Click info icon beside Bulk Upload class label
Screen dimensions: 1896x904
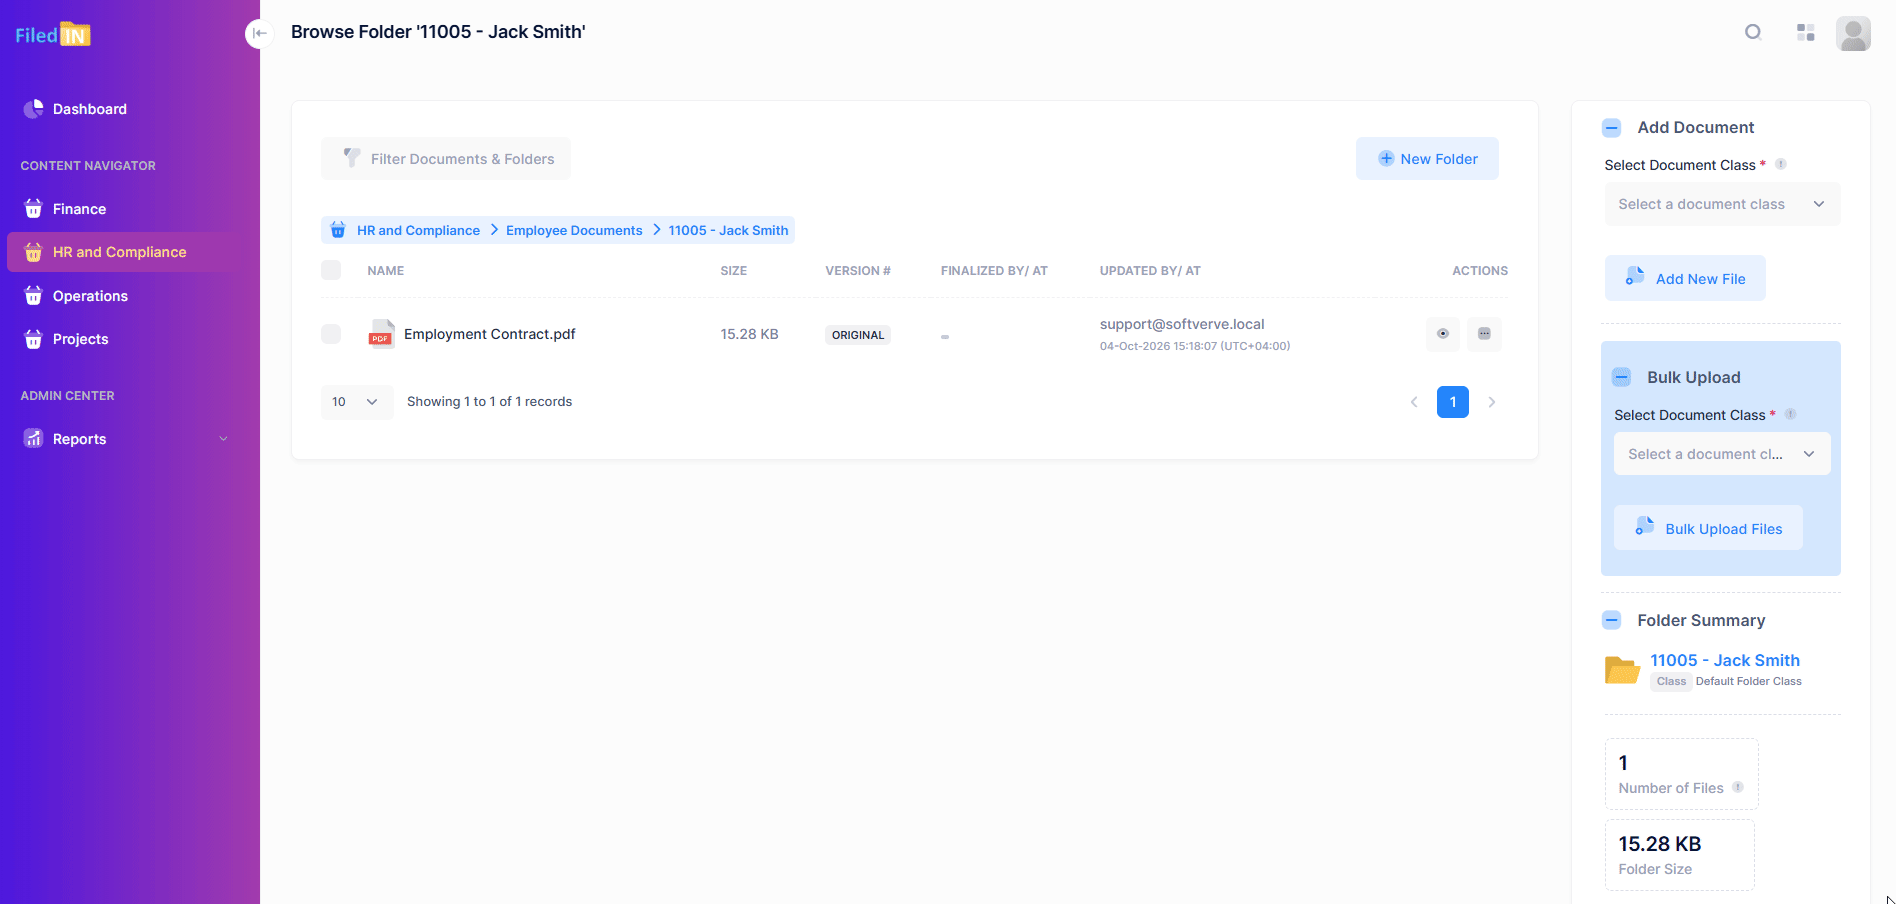[1791, 414]
